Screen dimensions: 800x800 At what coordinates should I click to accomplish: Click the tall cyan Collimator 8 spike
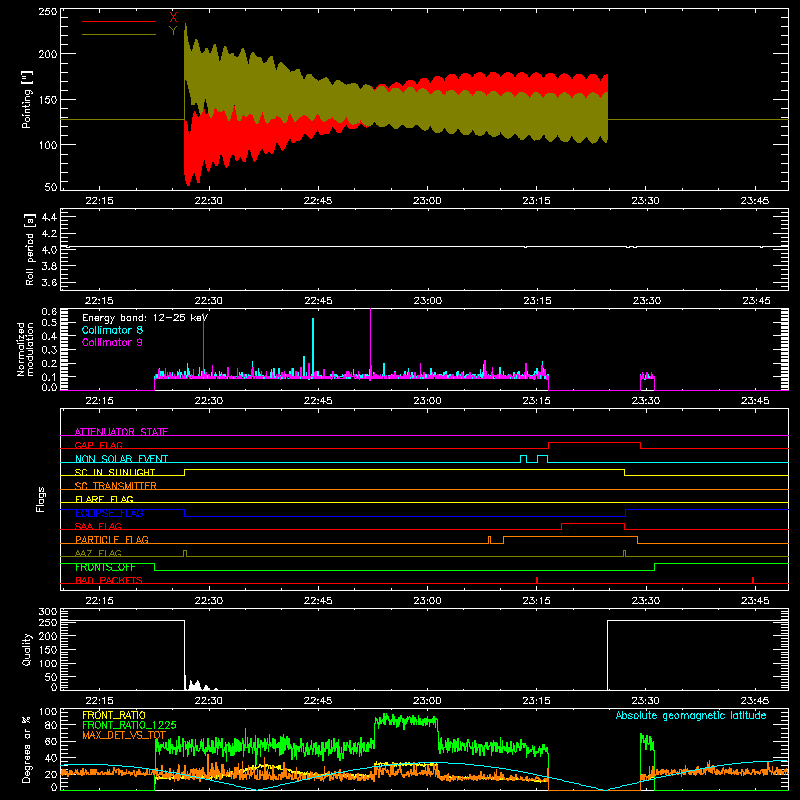[313, 347]
